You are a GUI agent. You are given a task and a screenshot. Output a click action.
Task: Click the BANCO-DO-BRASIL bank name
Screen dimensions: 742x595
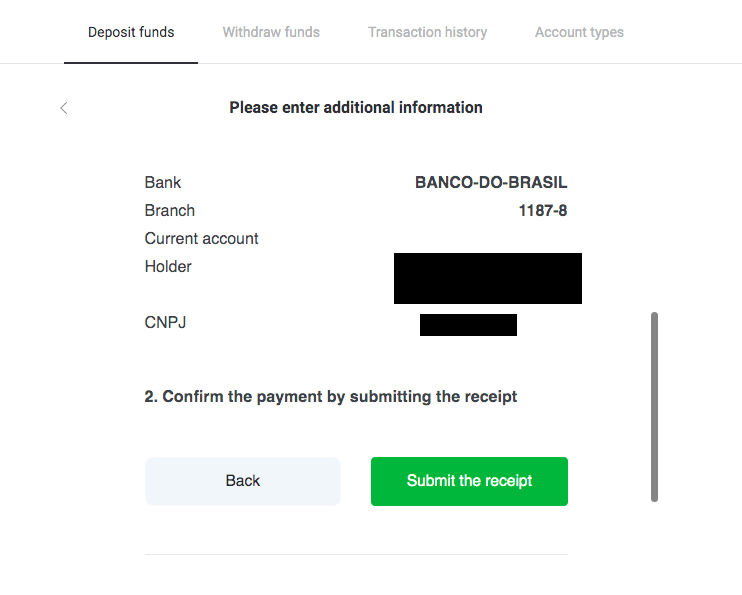(x=491, y=183)
